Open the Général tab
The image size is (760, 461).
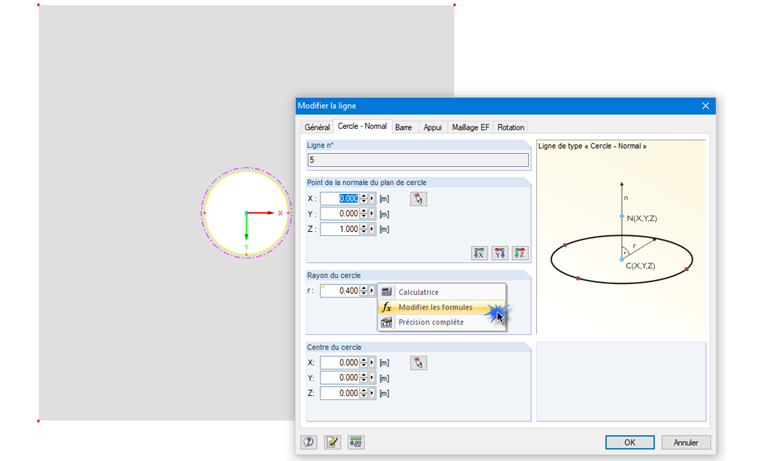tap(317, 127)
